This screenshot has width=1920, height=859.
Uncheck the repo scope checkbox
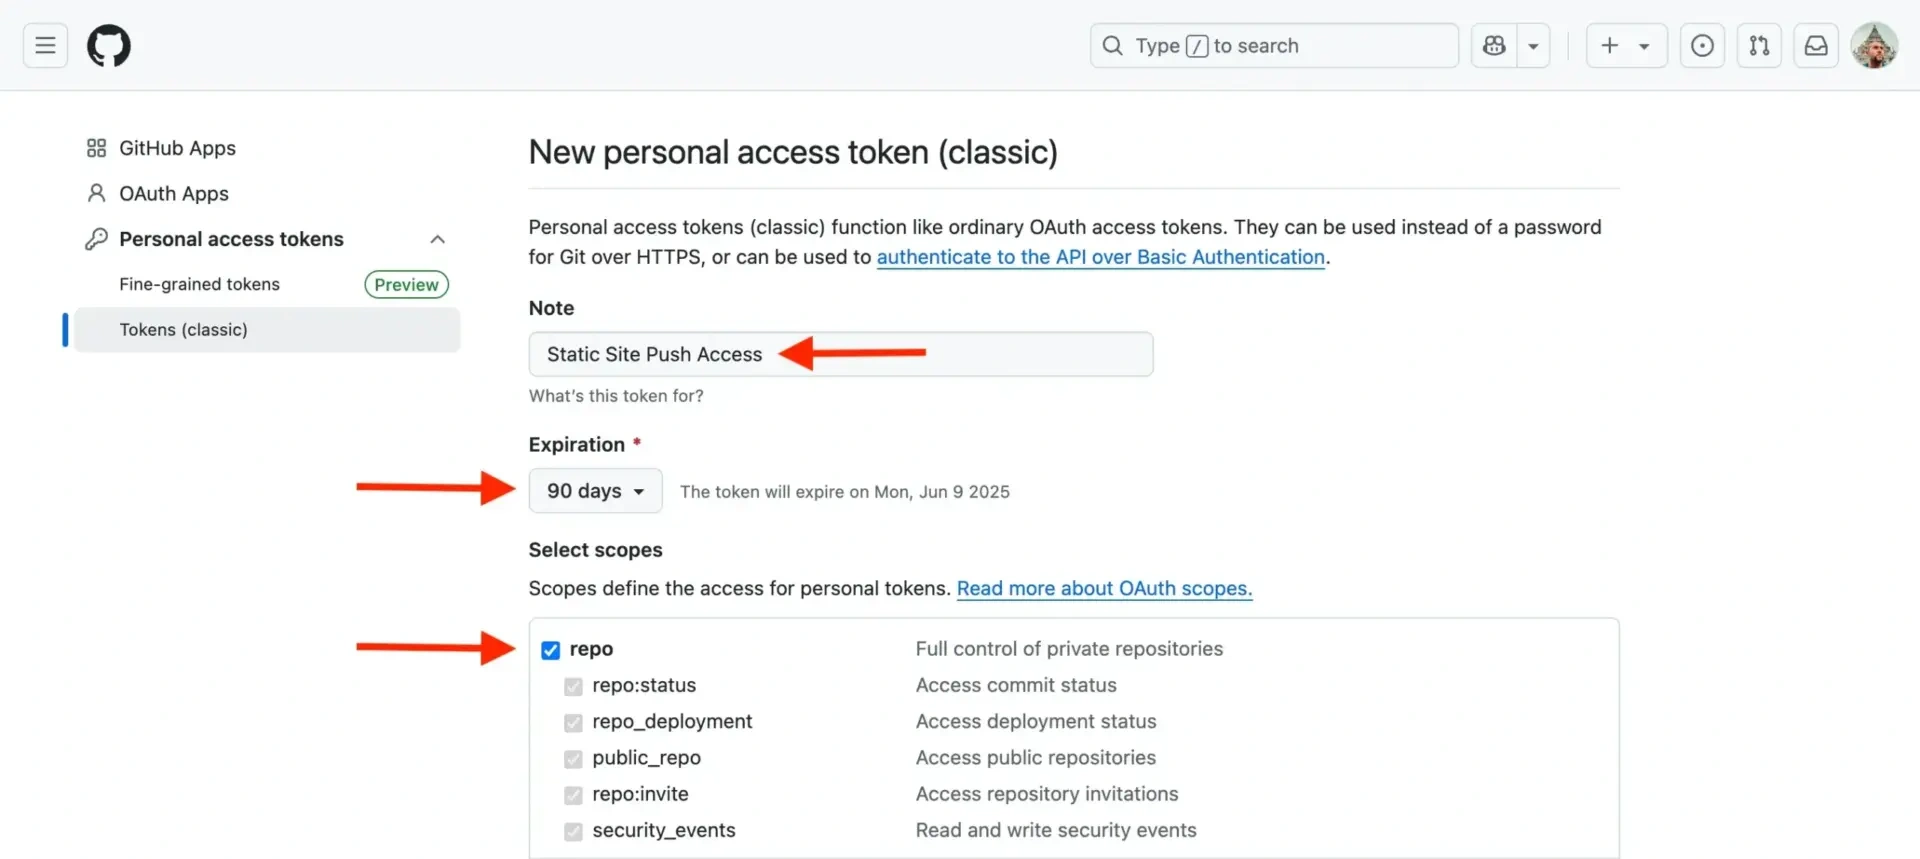(x=551, y=650)
